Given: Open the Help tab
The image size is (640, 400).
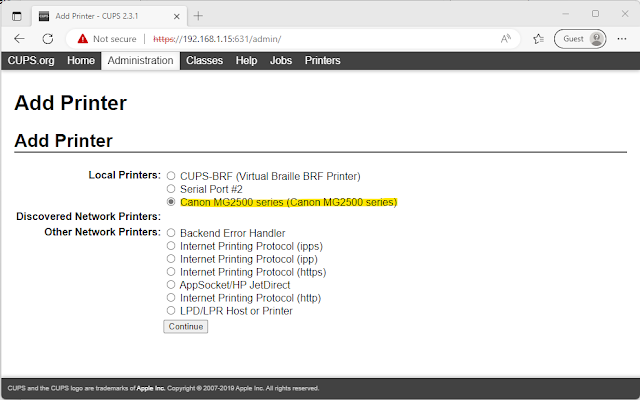Looking at the screenshot, I should (x=247, y=60).
